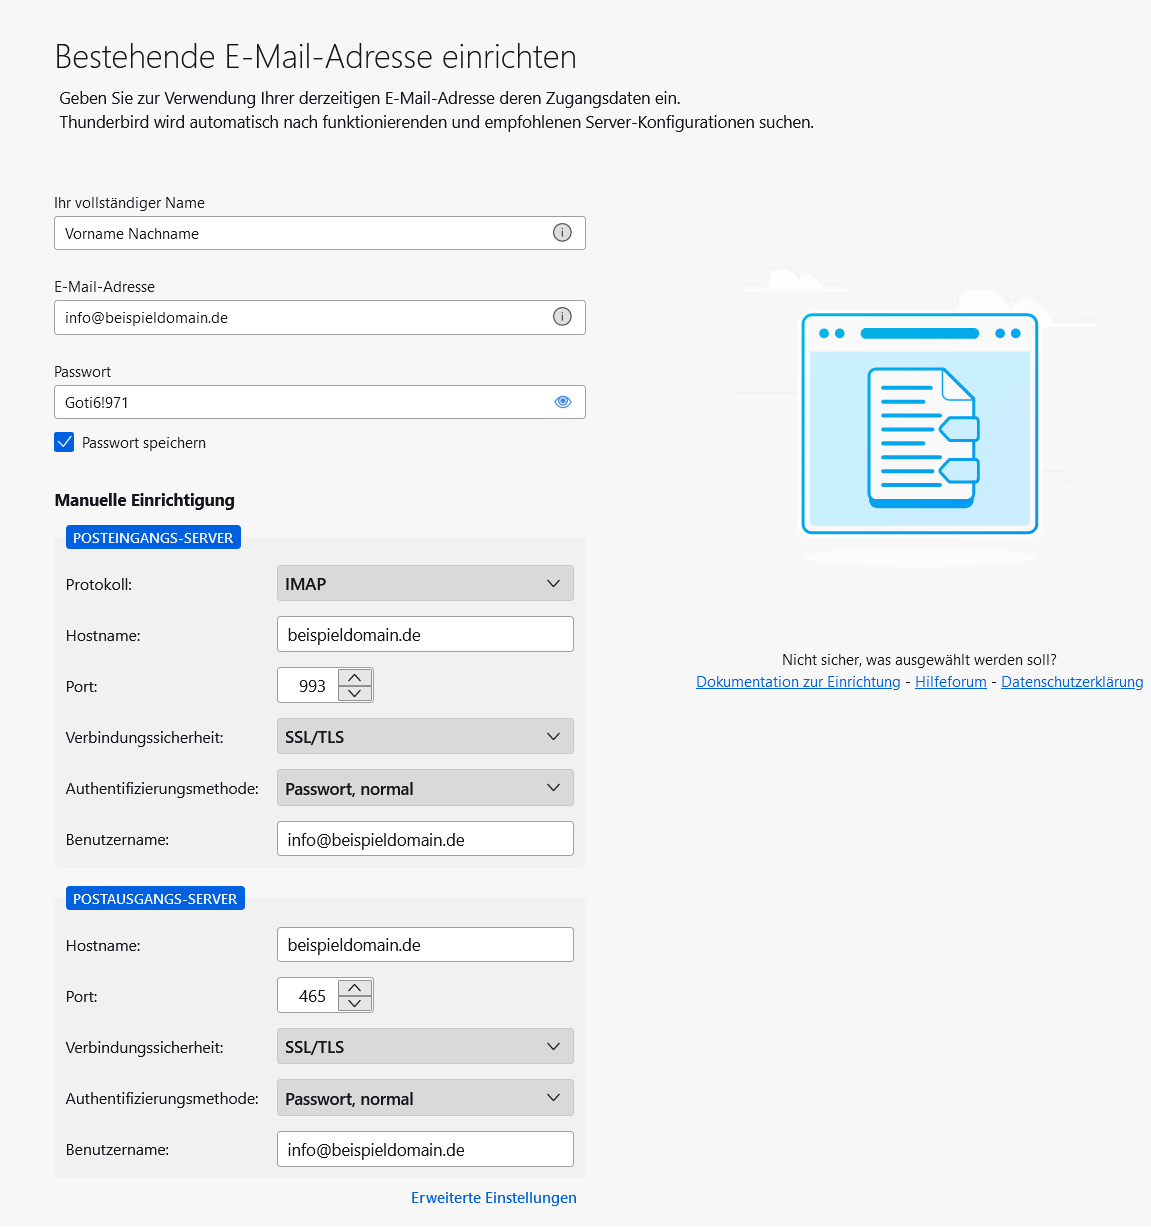Click the info icon beside the name field
The width and height of the screenshot is (1151, 1227).
point(562,233)
